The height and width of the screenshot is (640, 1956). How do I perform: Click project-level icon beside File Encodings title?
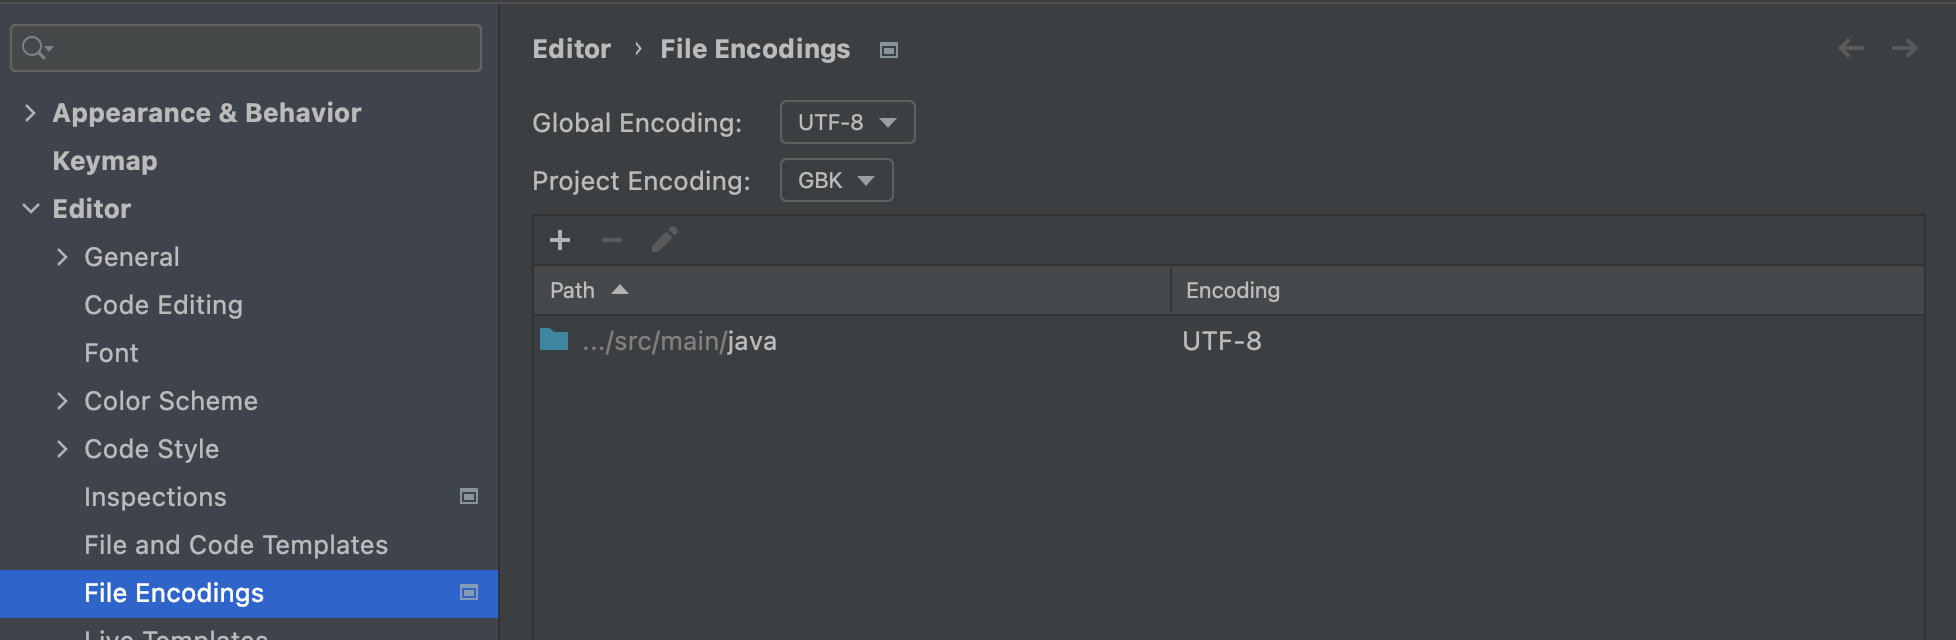[x=889, y=50]
